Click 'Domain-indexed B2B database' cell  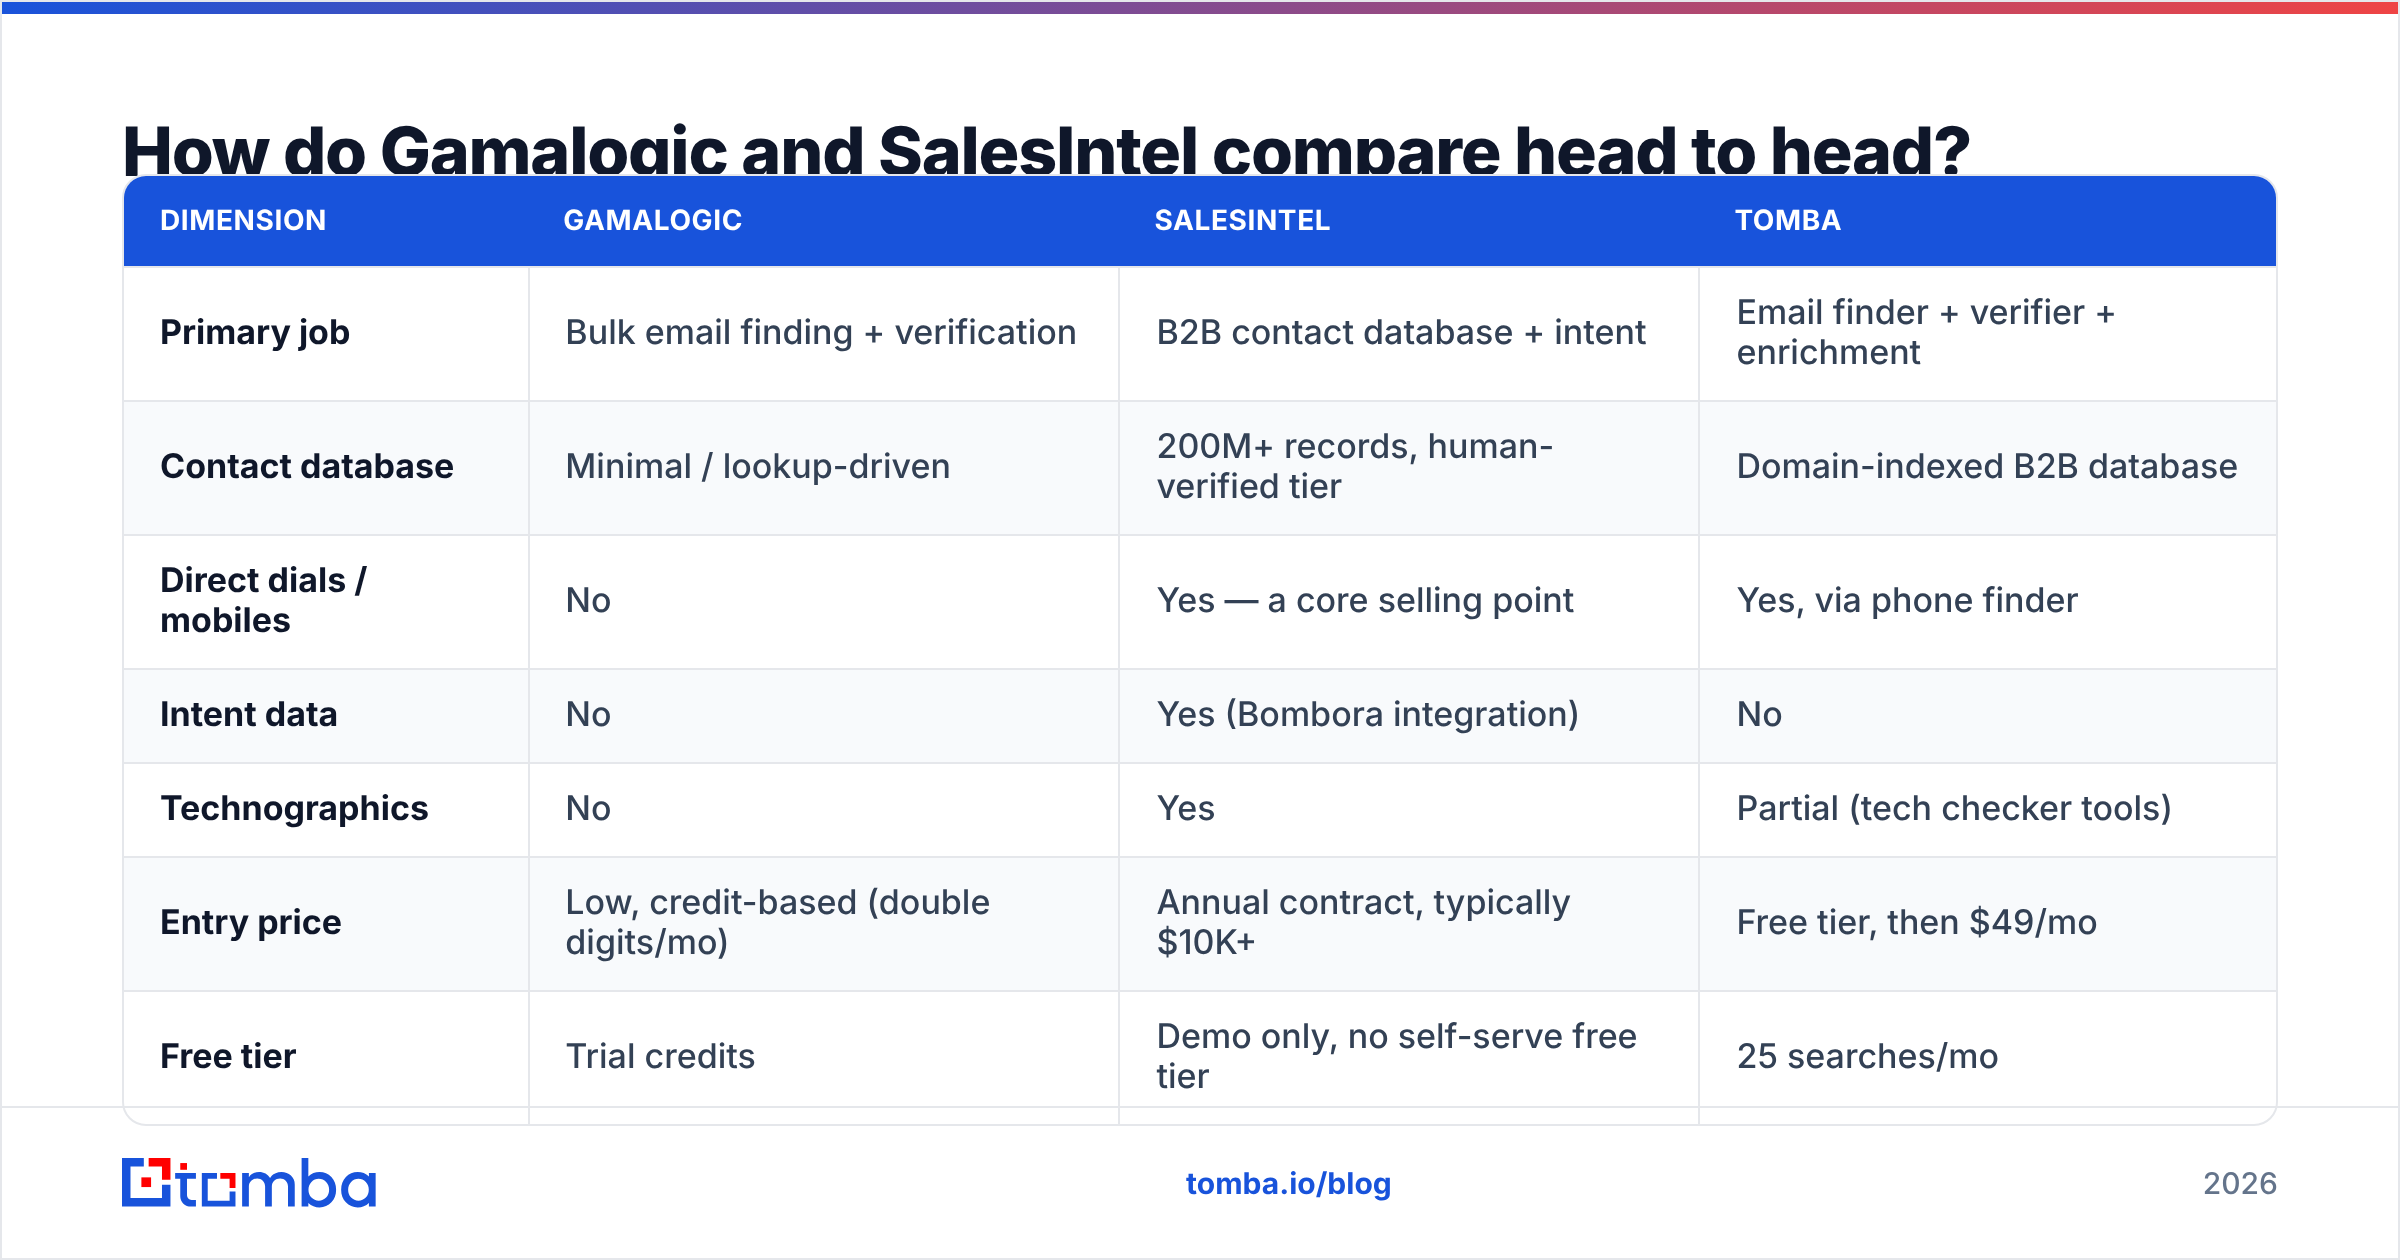[1987, 466]
